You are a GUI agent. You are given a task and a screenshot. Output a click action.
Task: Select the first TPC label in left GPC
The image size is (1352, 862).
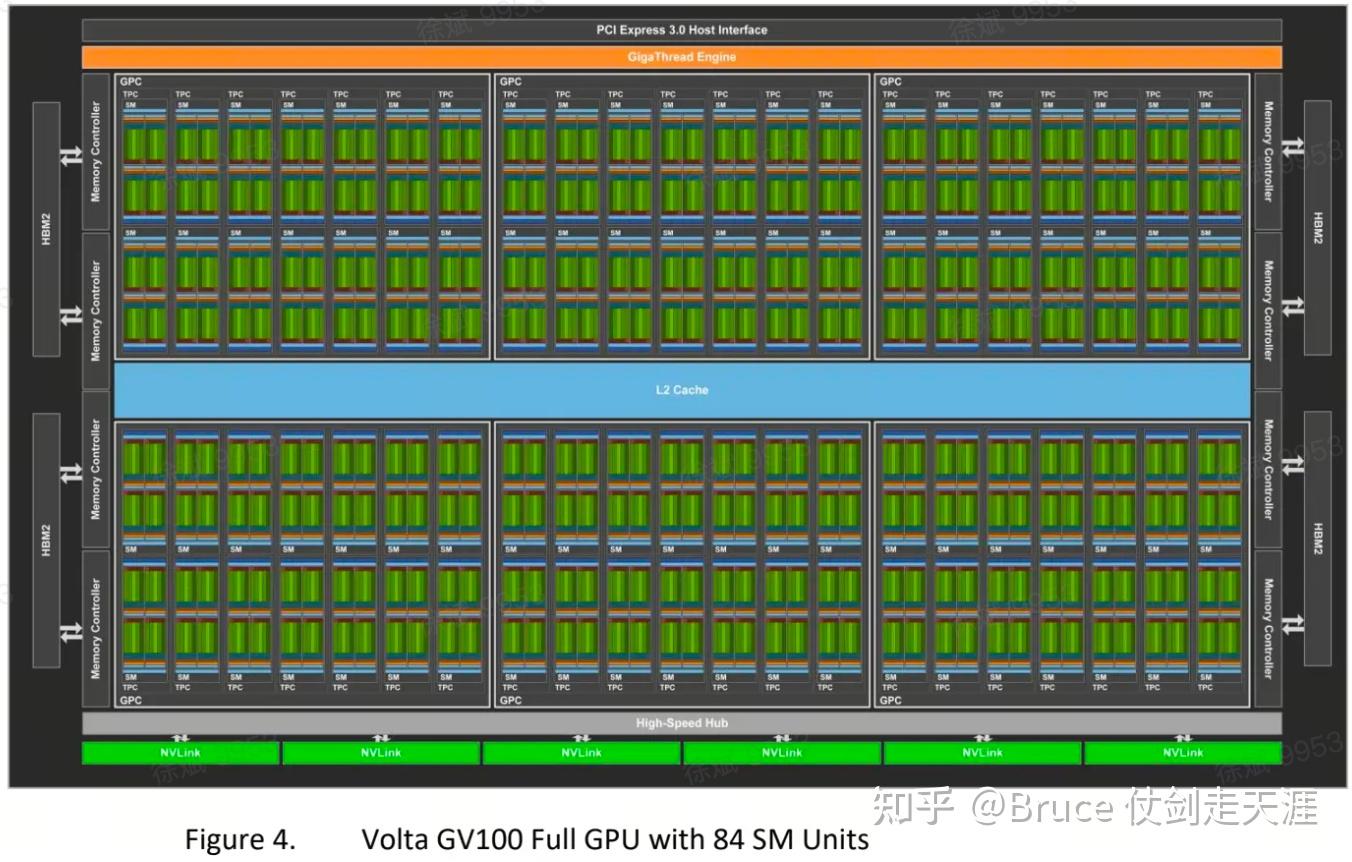click(130, 92)
